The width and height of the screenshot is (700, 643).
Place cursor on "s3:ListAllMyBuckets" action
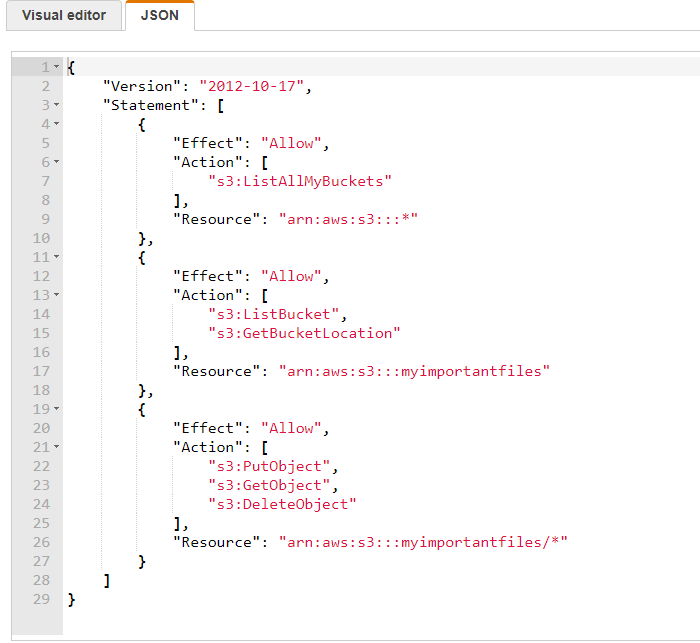(299, 181)
